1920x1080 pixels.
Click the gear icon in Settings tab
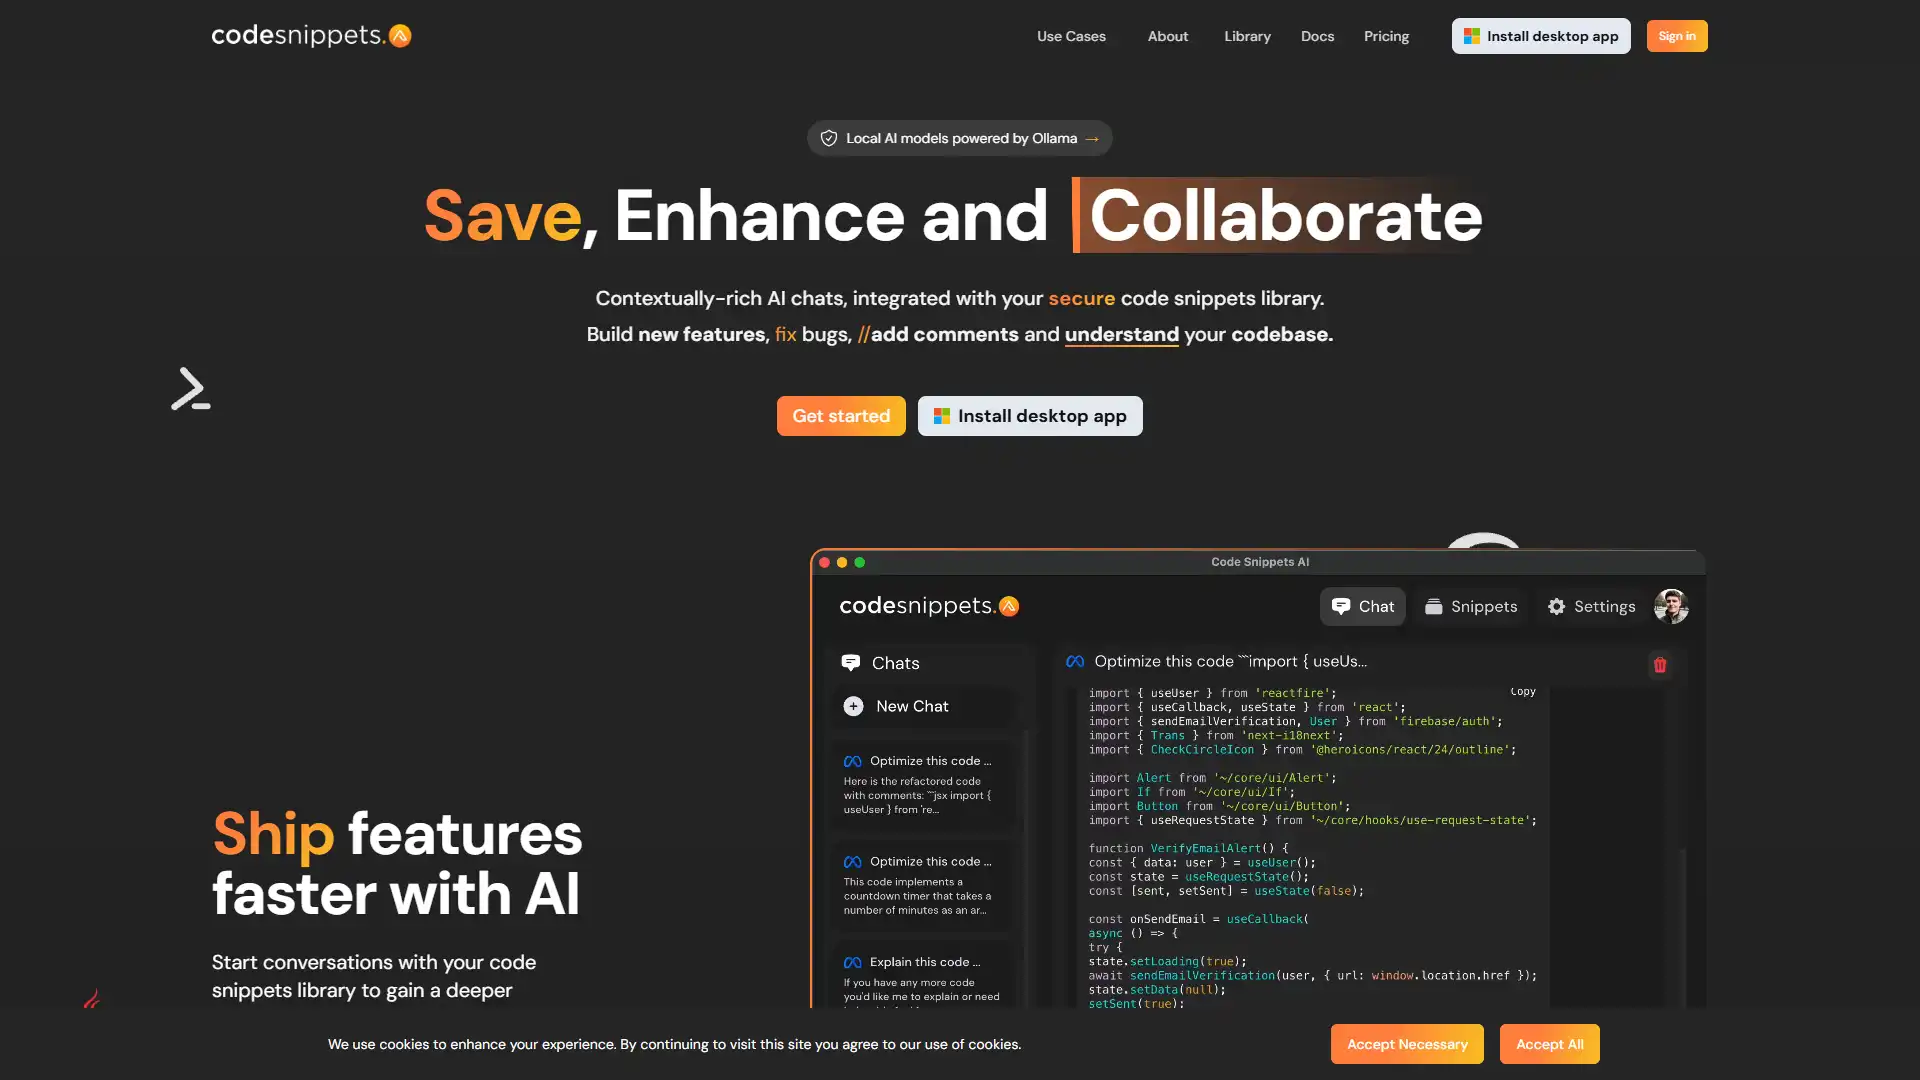1556,606
